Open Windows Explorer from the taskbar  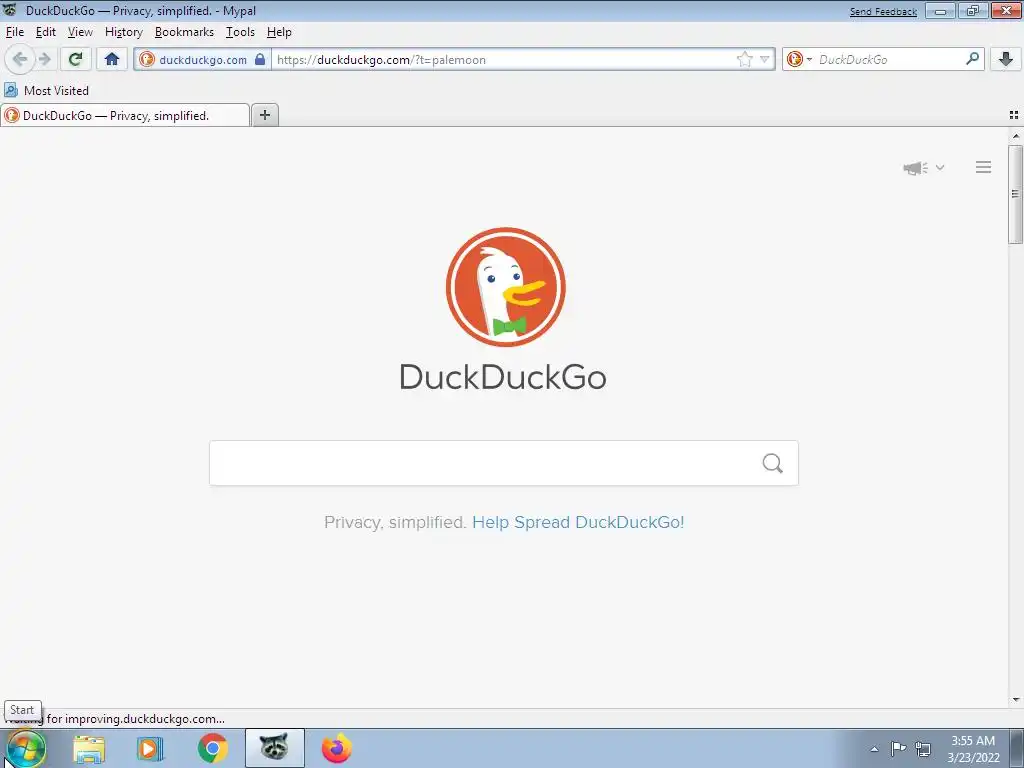click(x=89, y=749)
